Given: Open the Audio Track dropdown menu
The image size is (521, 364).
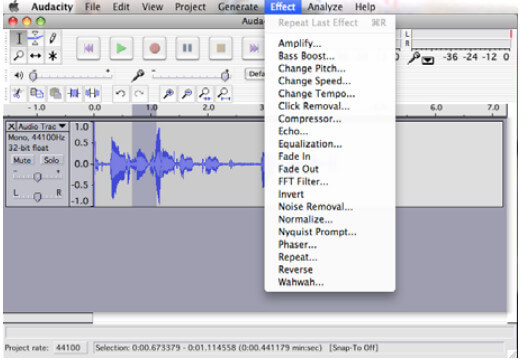Looking at the screenshot, I should click(62, 126).
